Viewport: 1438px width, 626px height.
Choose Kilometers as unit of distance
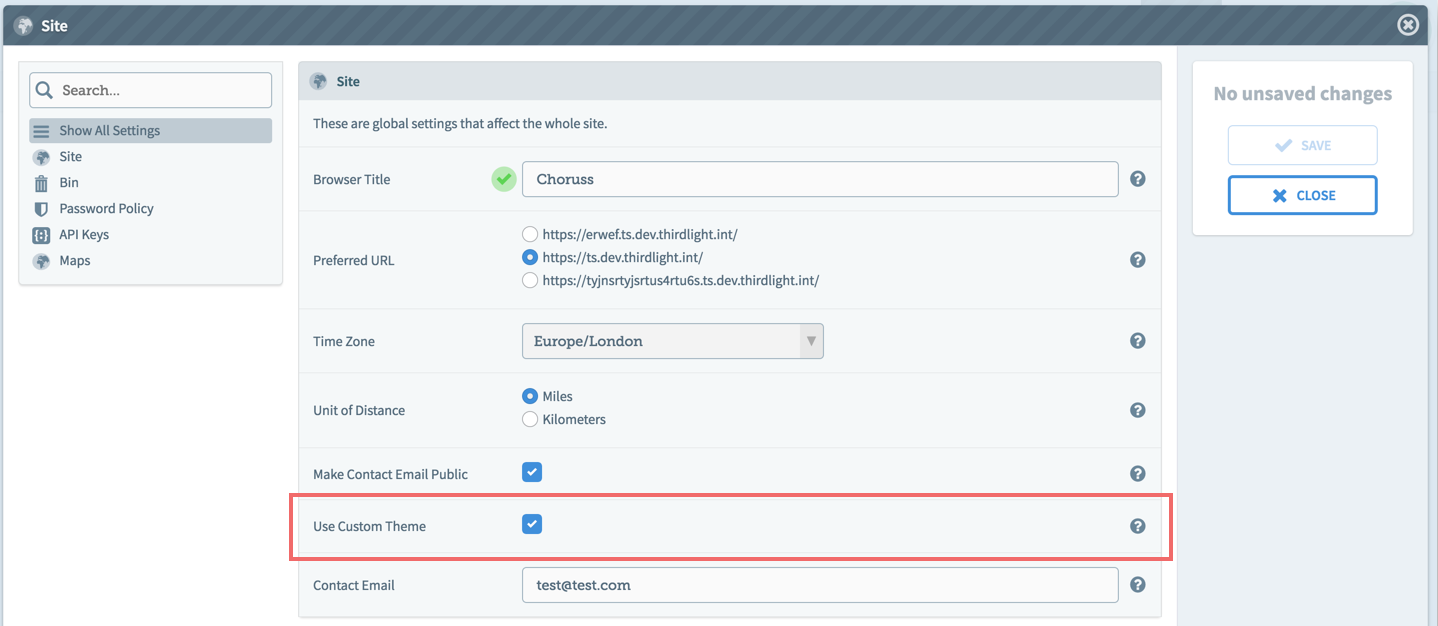[x=530, y=419]
